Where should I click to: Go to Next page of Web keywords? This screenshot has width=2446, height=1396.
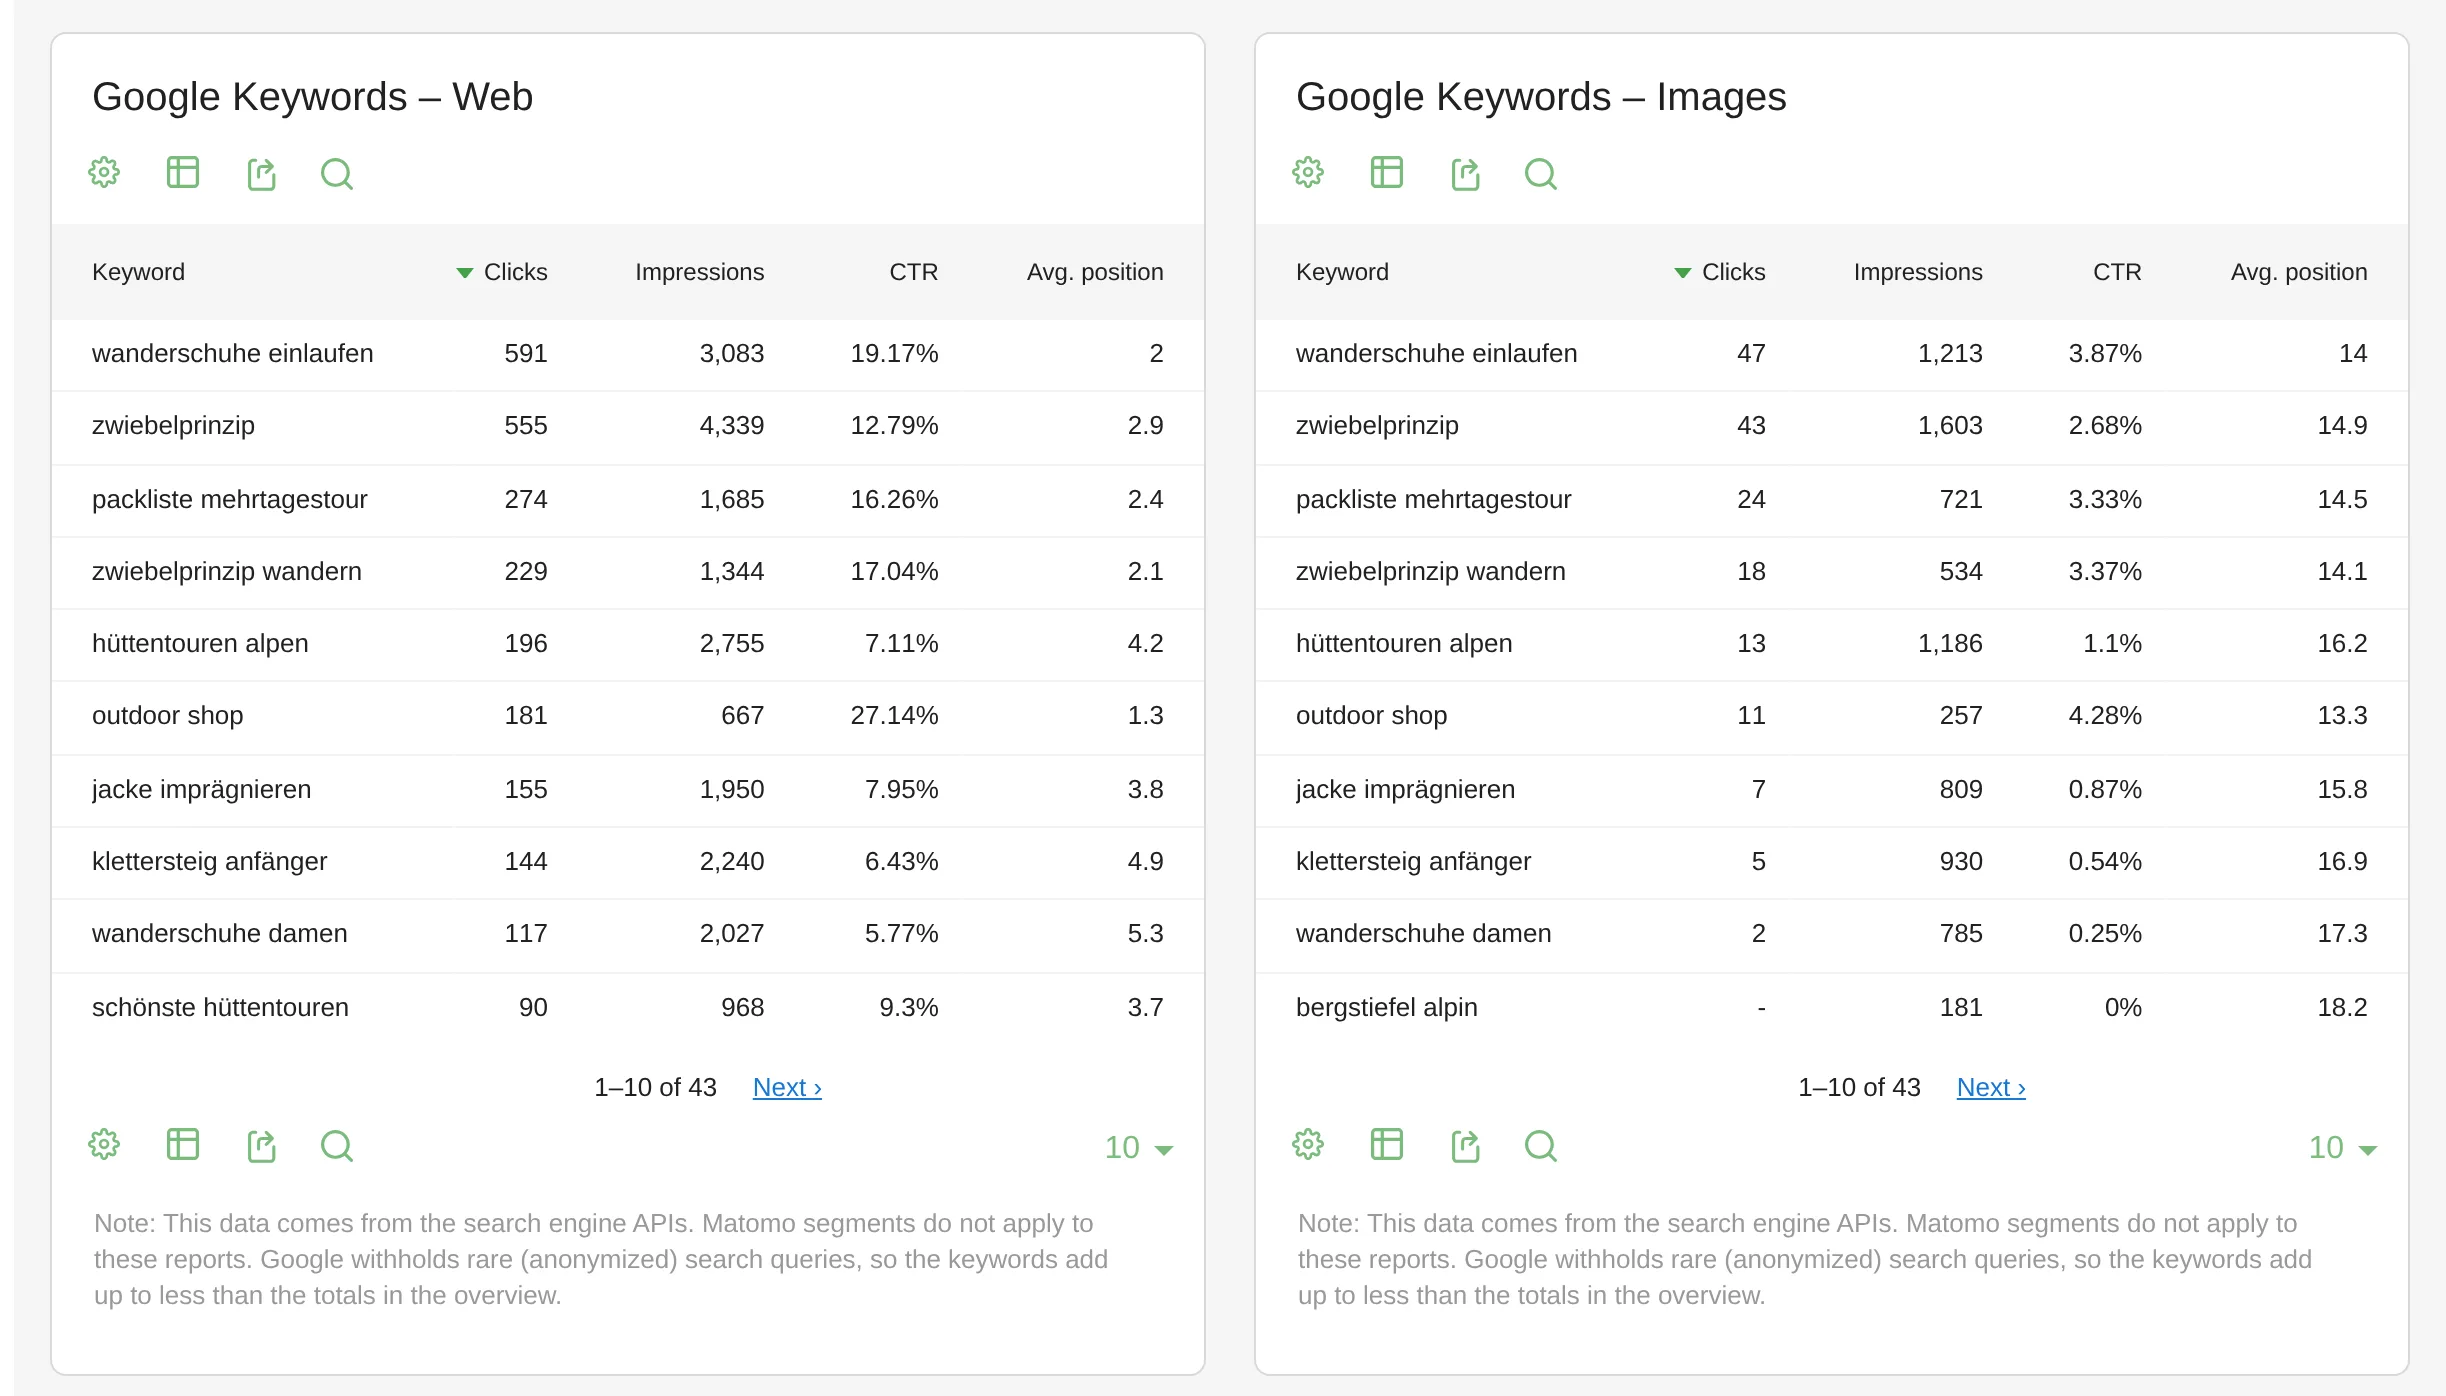(787, 1088)
